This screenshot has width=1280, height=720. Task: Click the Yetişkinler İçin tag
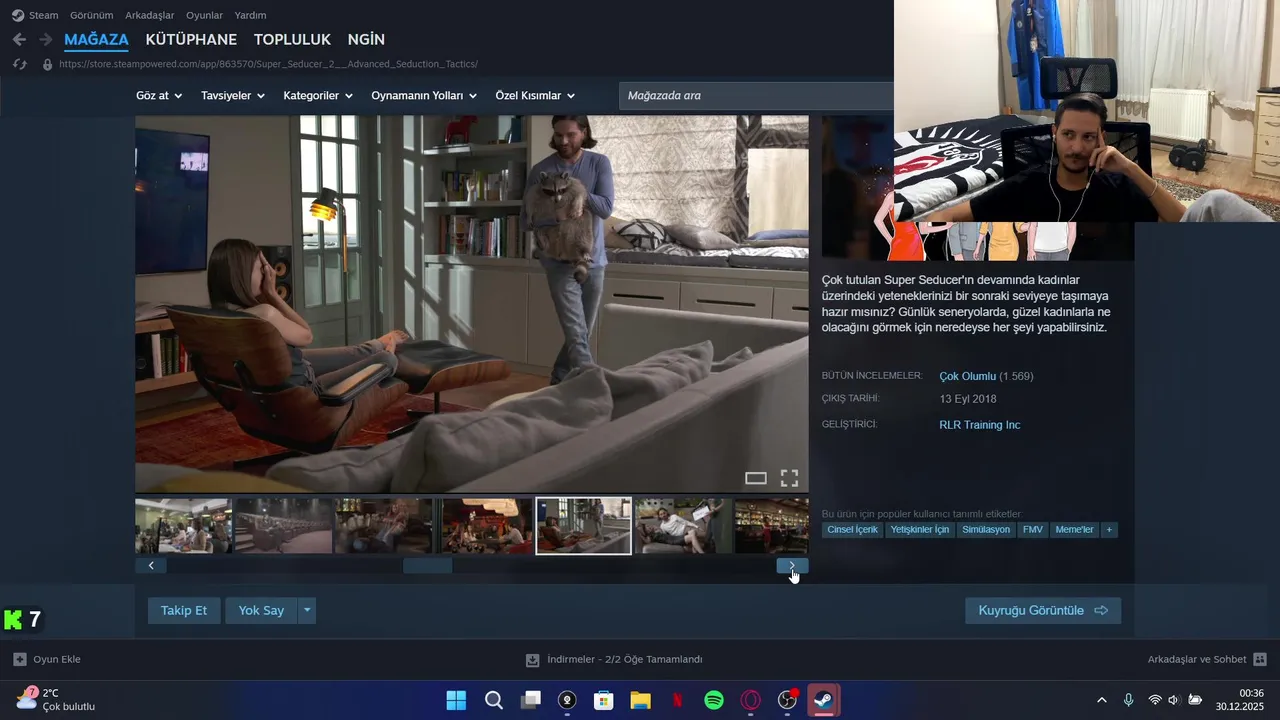(x=920, y=530)
